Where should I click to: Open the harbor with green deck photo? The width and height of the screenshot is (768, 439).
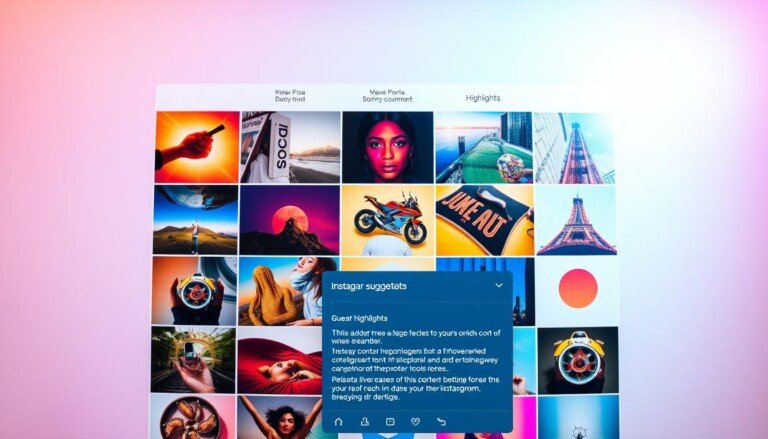click(483, 147)
